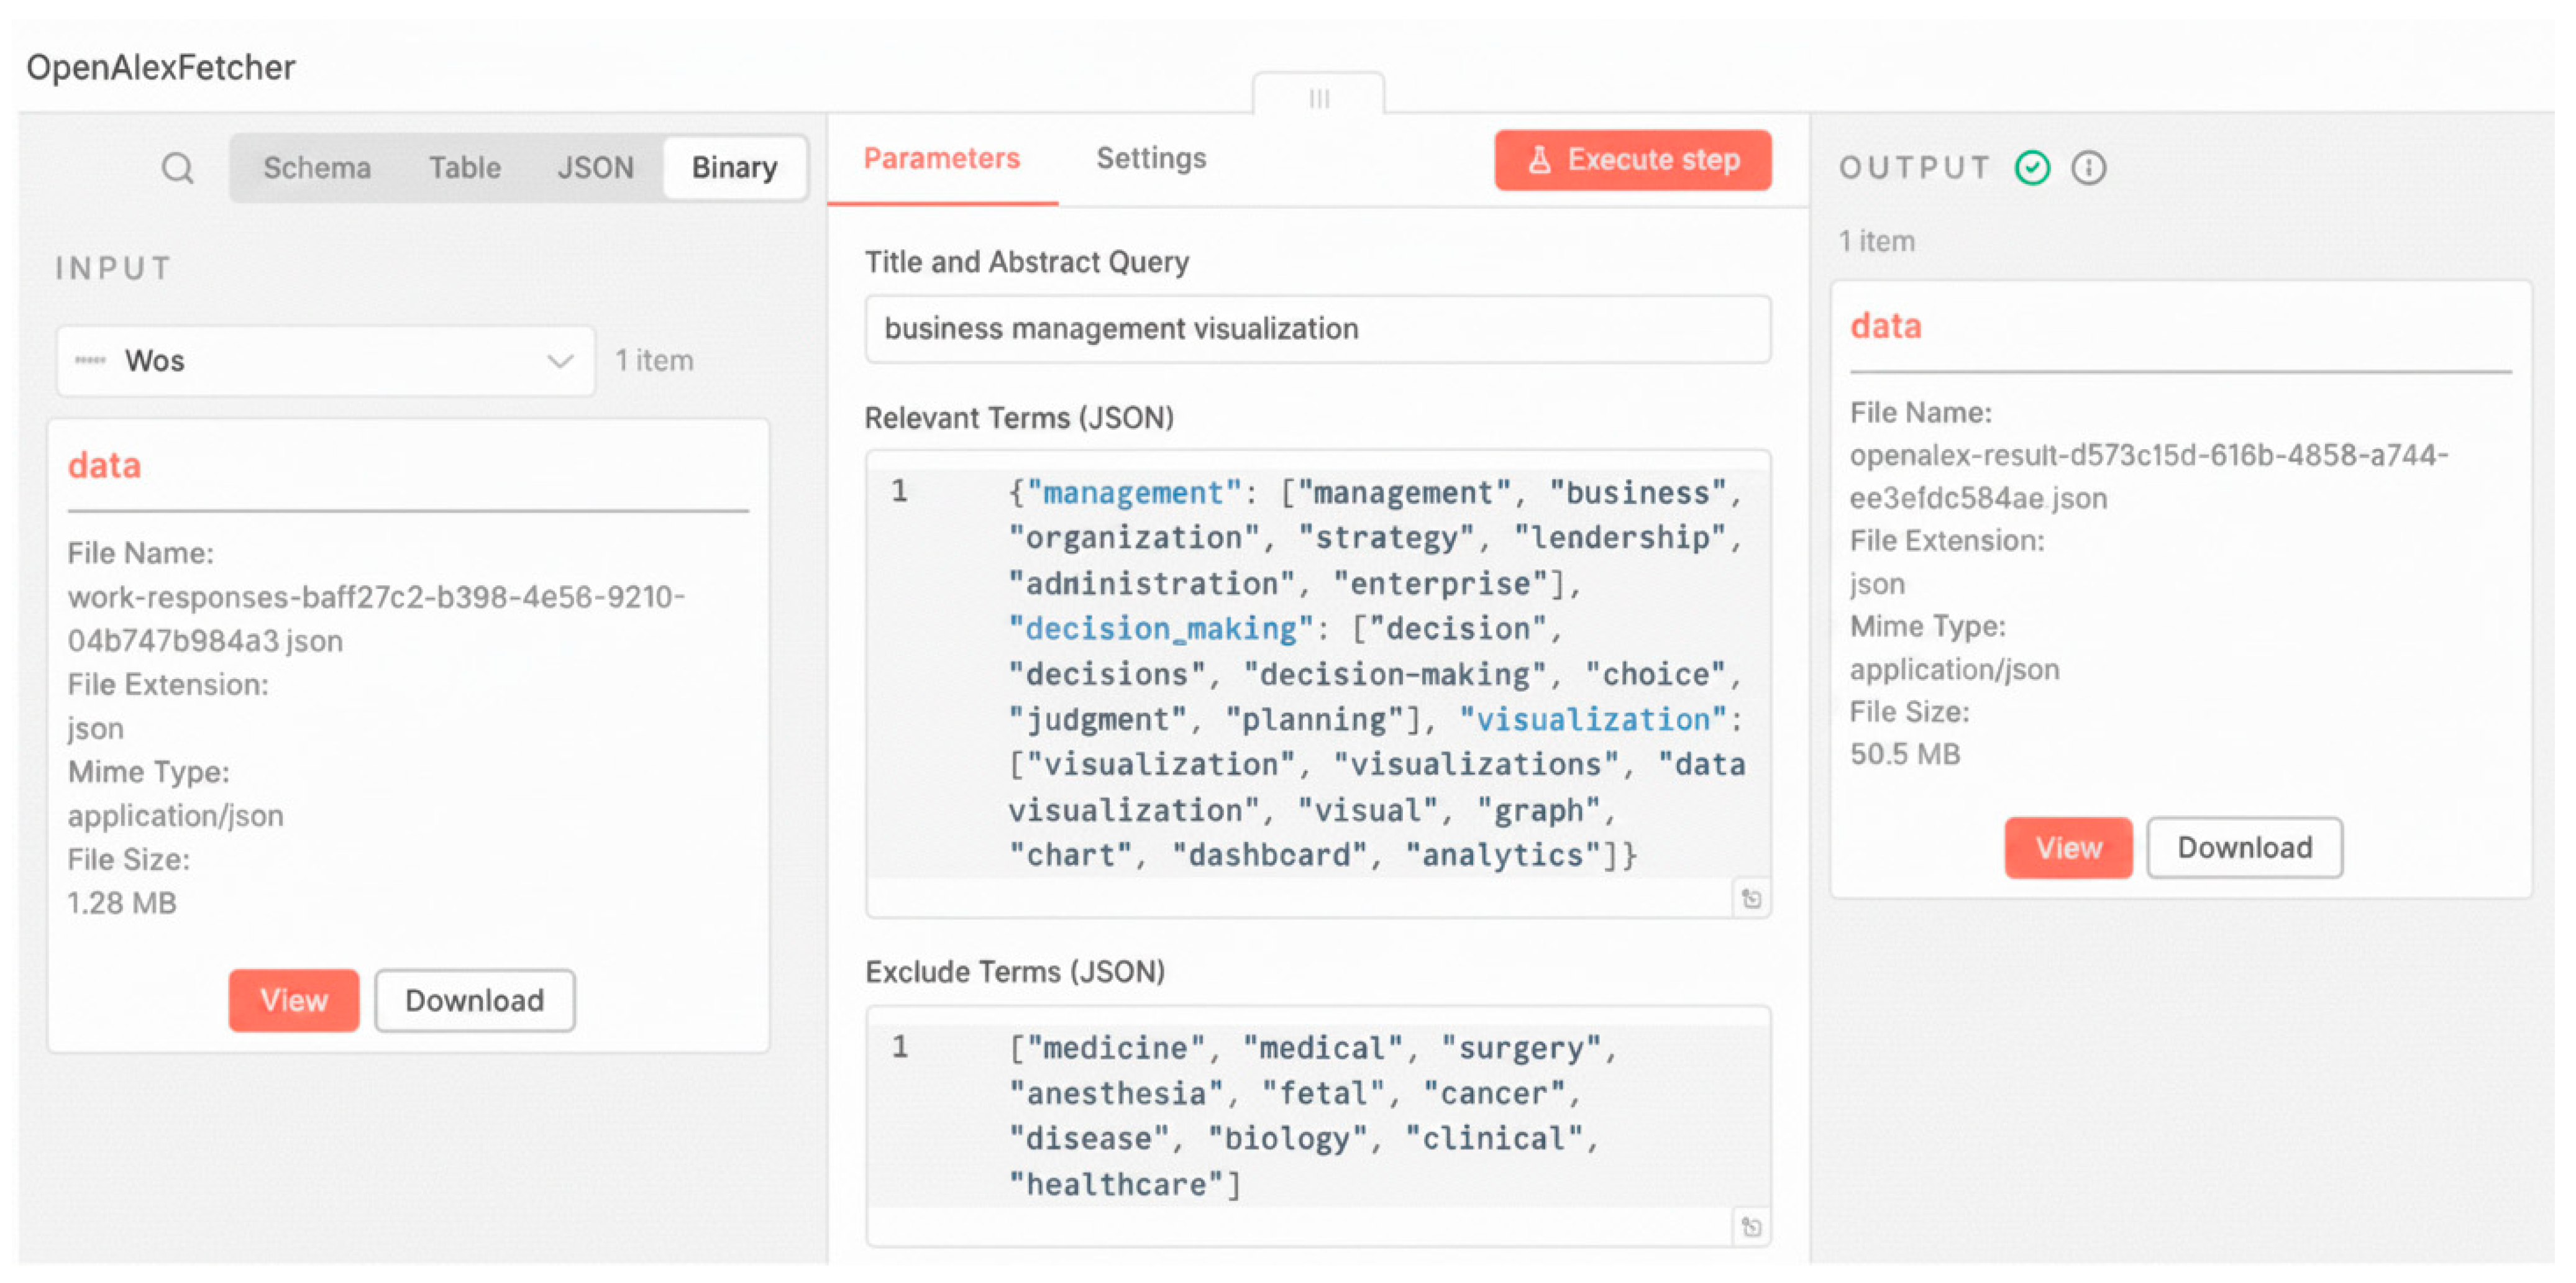Click the Title and Abstract Query field
The width and height of the screenshot is (2576, 1283).
[x=1318, y=329]
